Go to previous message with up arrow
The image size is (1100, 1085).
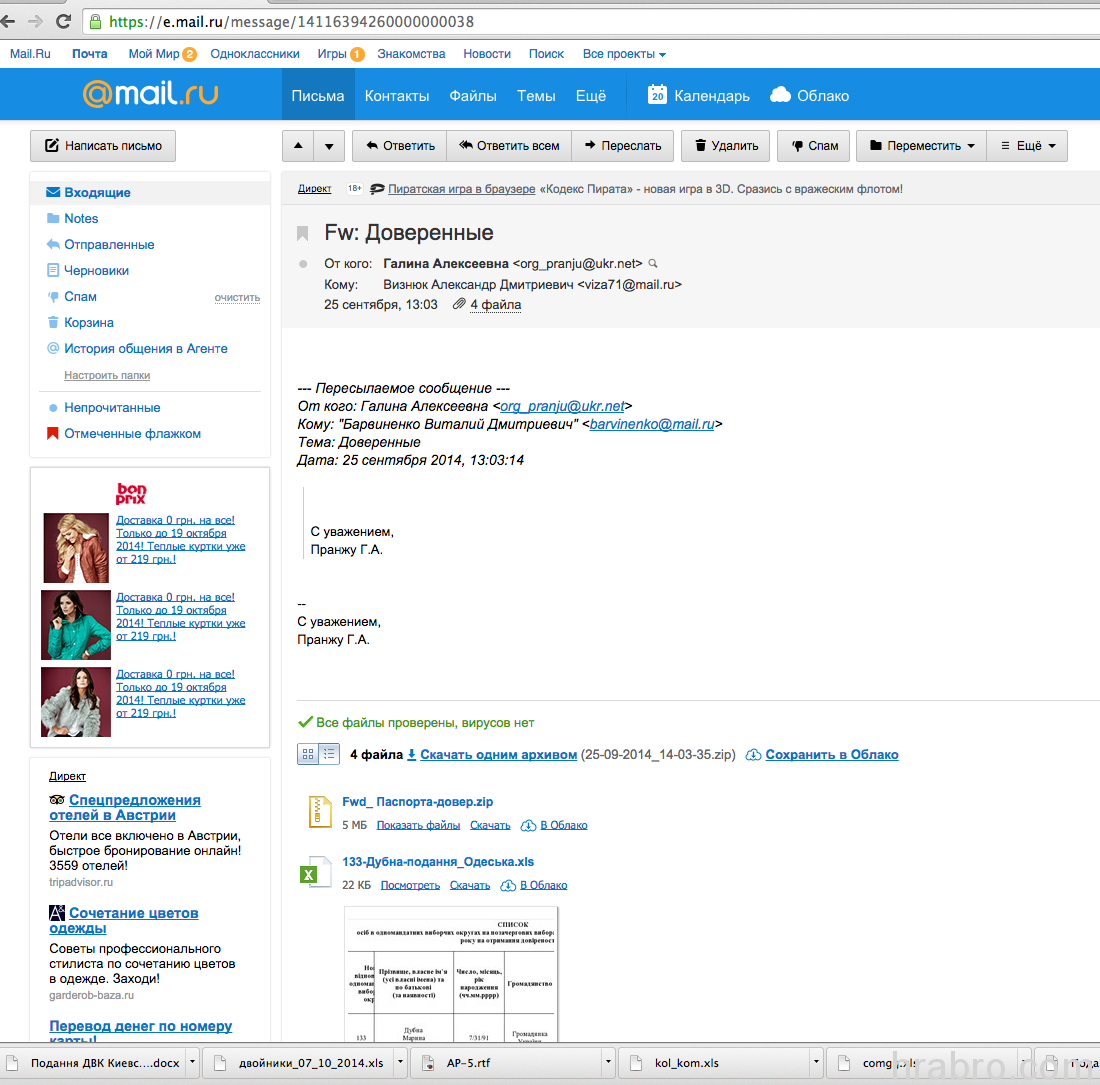297,146
